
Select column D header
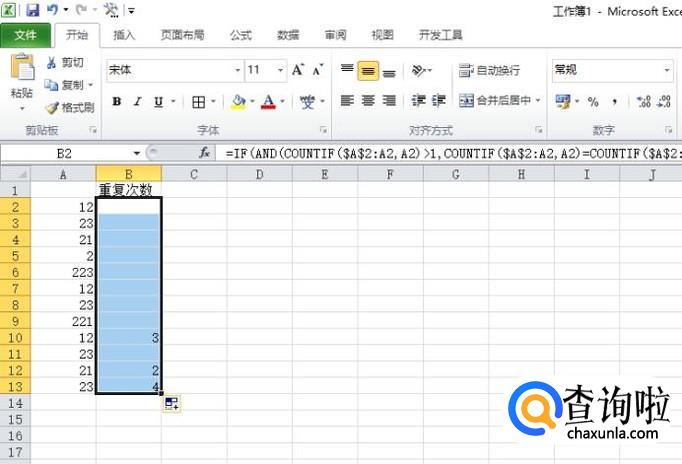260,174
